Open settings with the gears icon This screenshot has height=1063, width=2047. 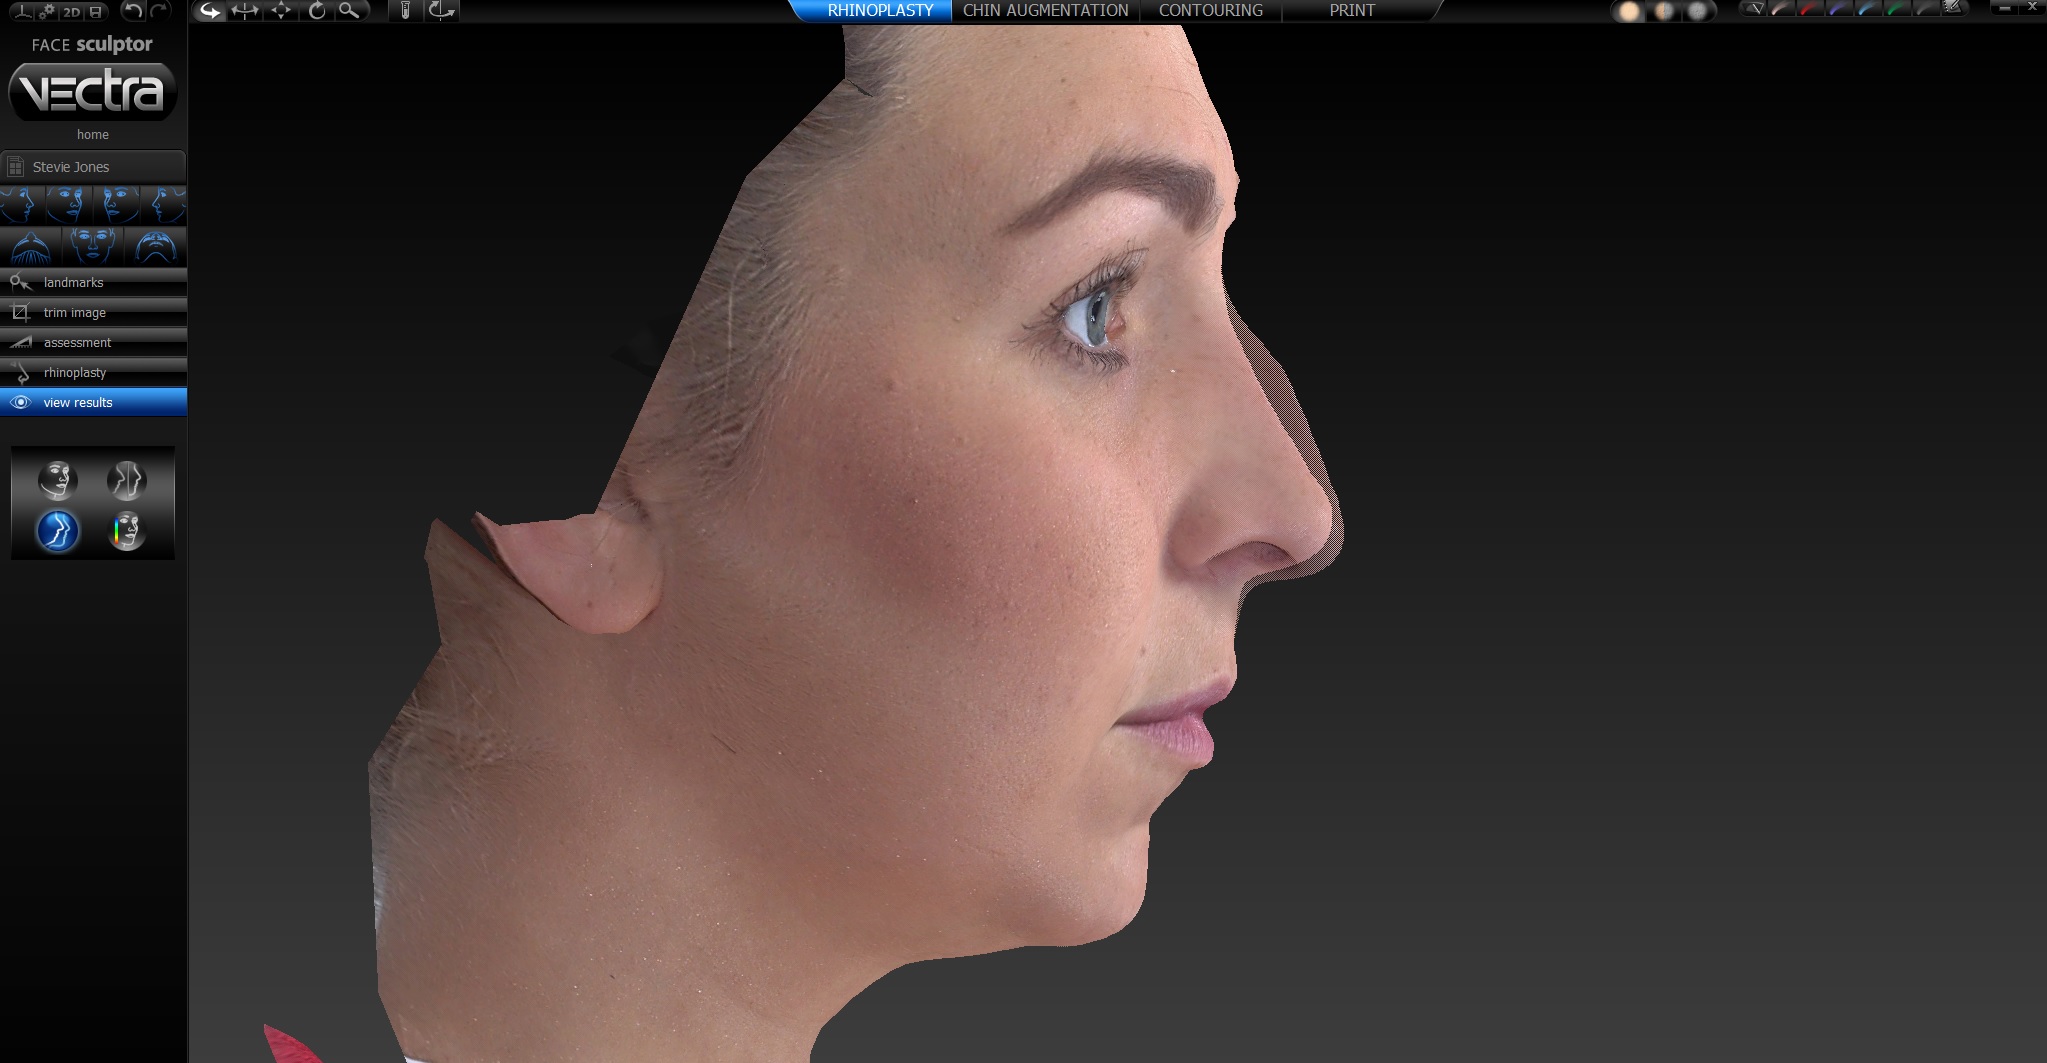(x=46, y=12)
